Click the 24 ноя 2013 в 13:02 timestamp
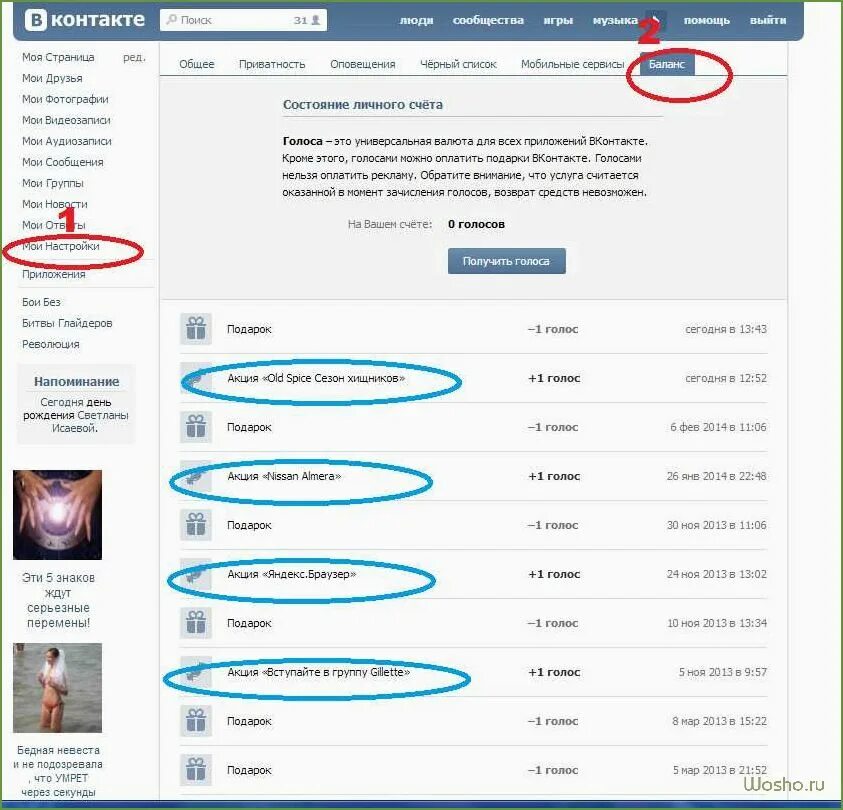The height and width of the screenshot is (810, 843). tap(717, 574)
